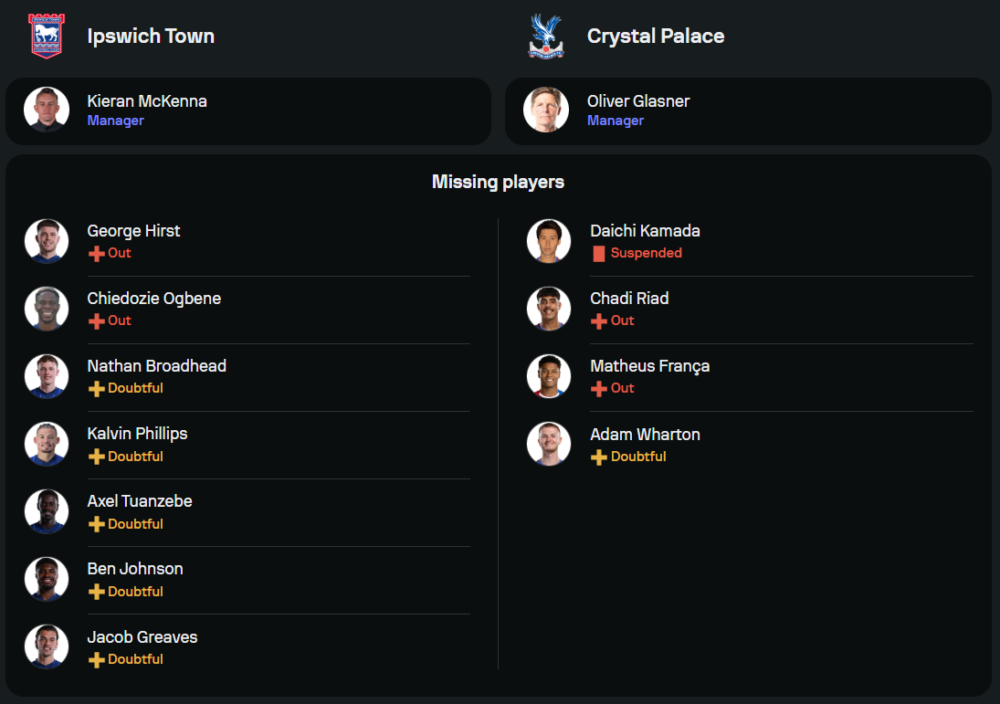1000x704 pixels.
Task: Click Adam Wharton's yellow doubtful cross icon
Action: point(599,457)
